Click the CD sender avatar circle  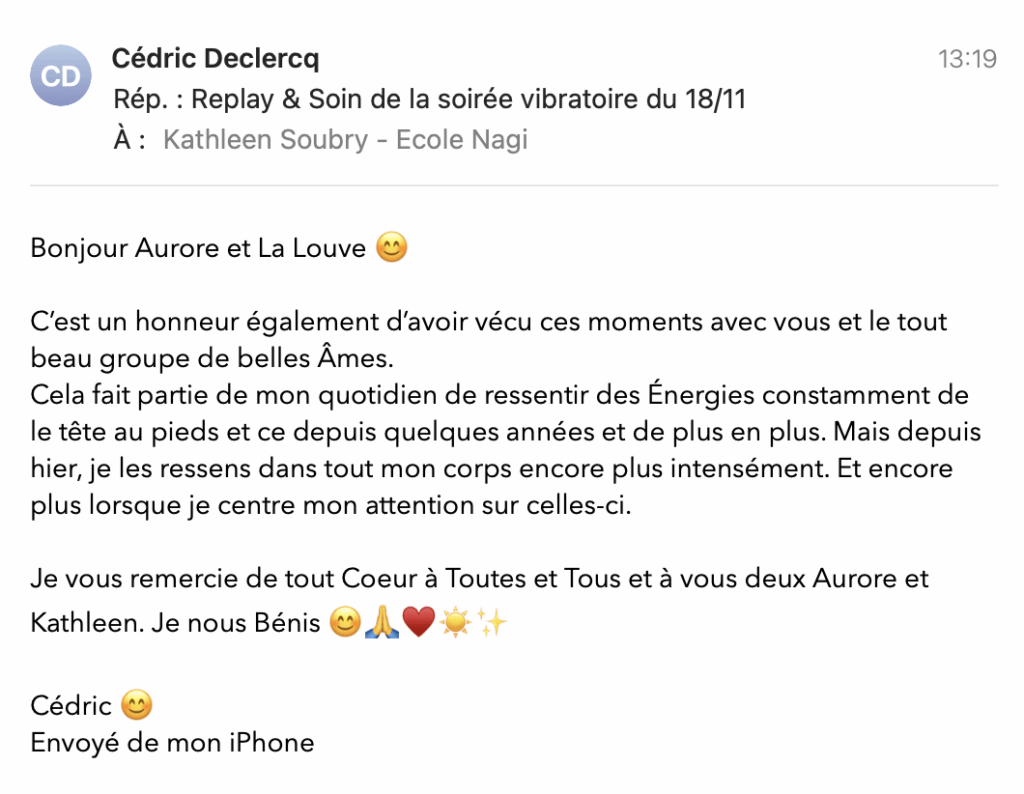pyautogui.click(x=61, y=76)
